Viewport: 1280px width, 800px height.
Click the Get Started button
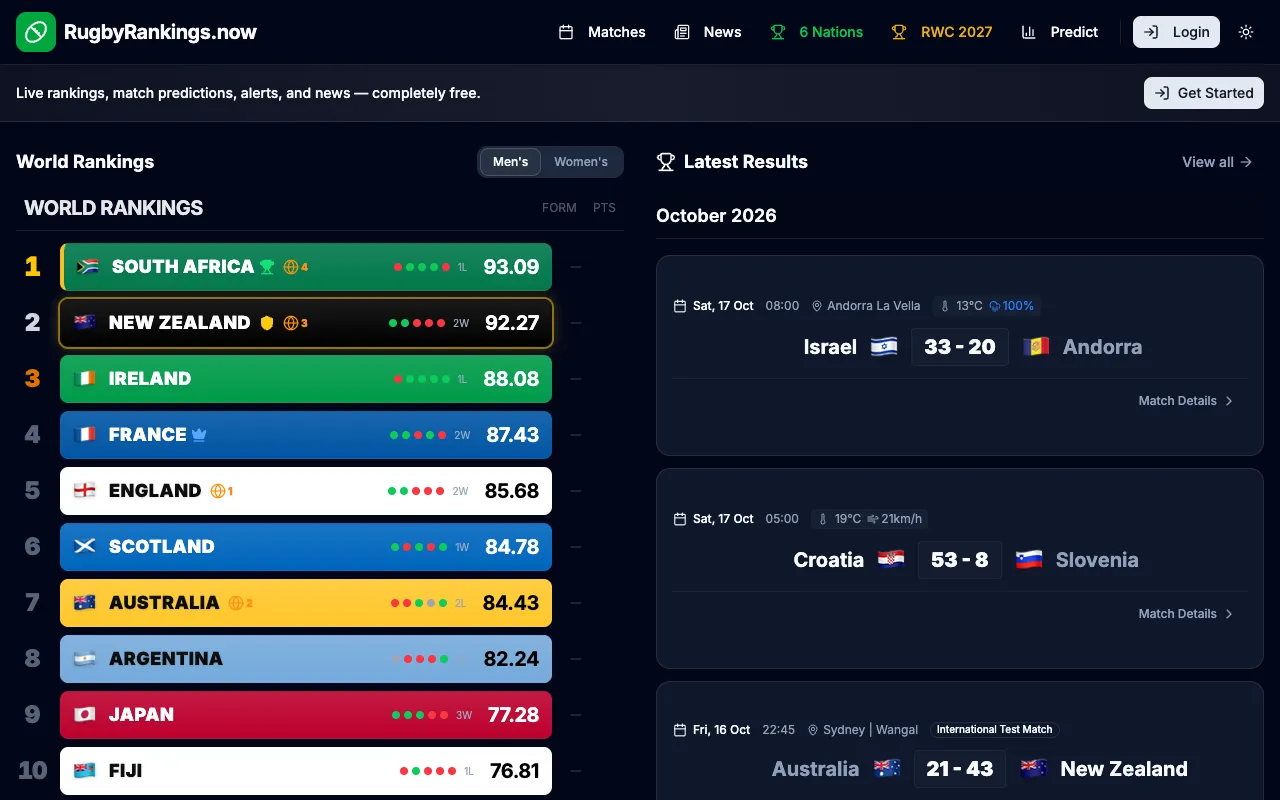point(1204,93)
